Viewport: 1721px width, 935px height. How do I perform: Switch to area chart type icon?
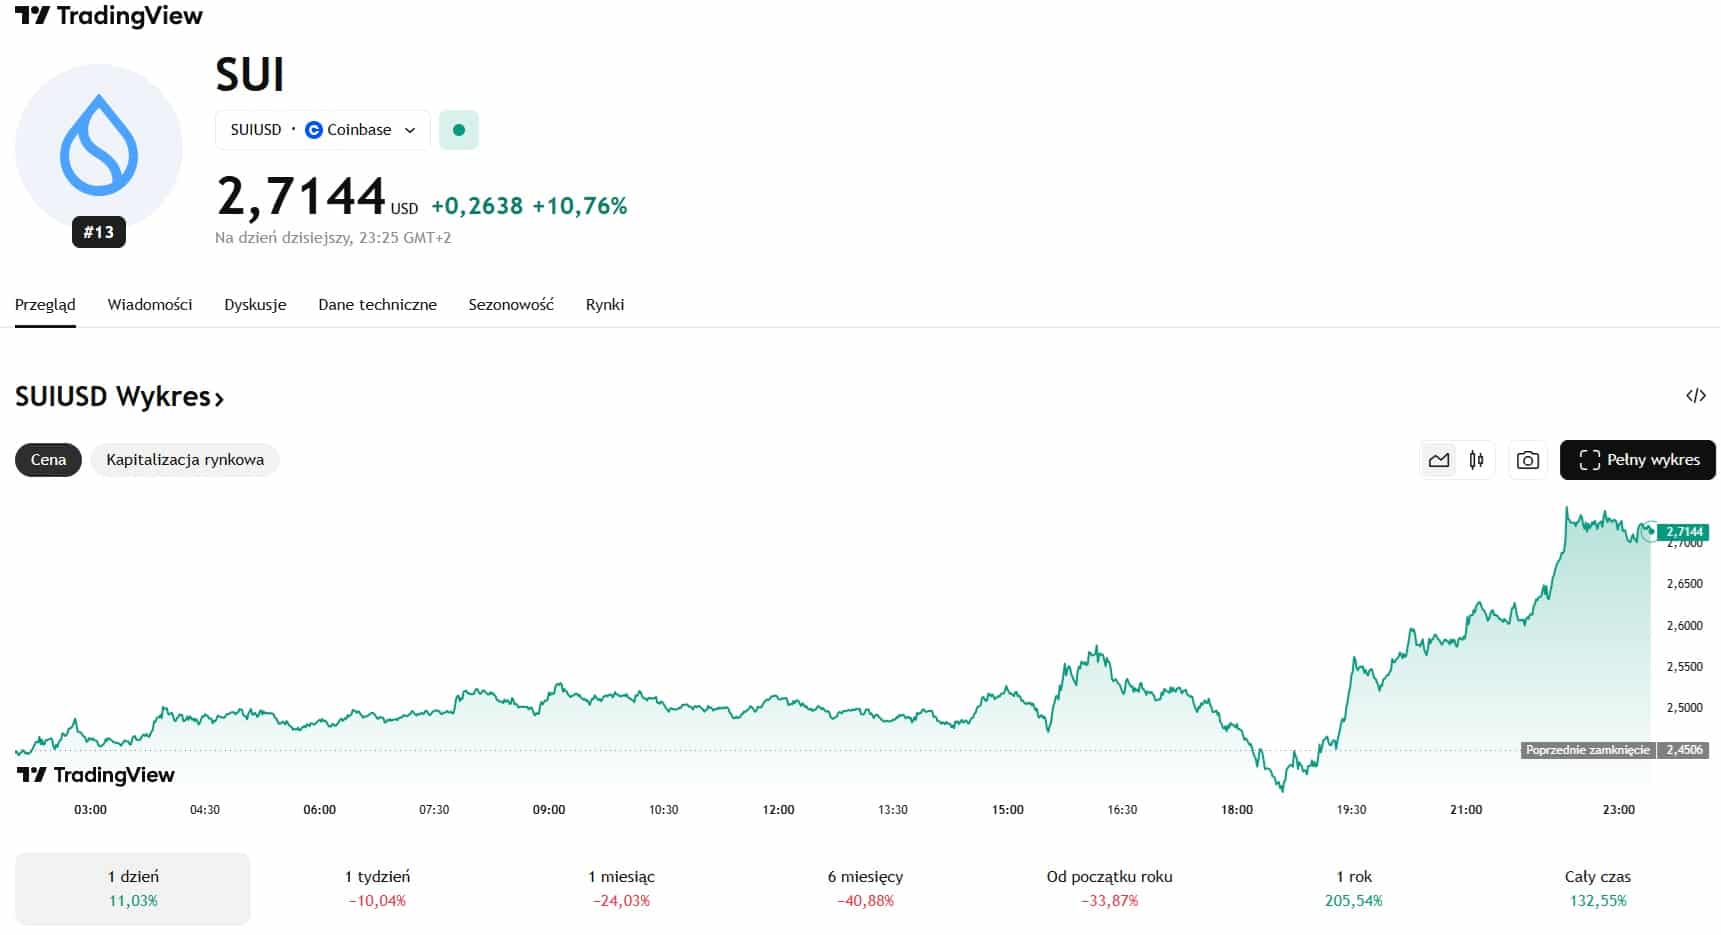coord(1439,460)
